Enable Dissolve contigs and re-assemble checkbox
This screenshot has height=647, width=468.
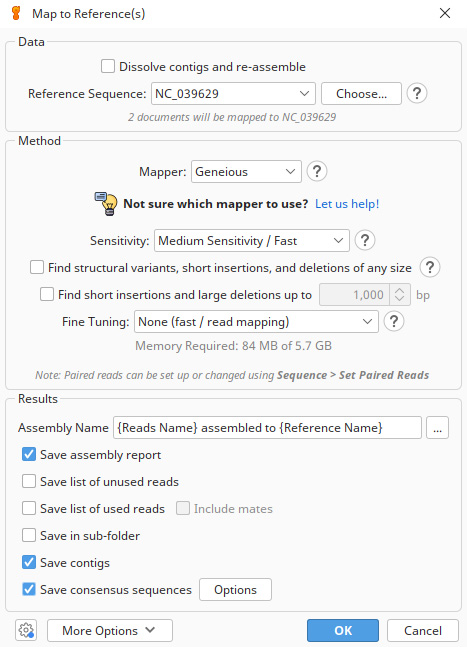click(108, 66)
